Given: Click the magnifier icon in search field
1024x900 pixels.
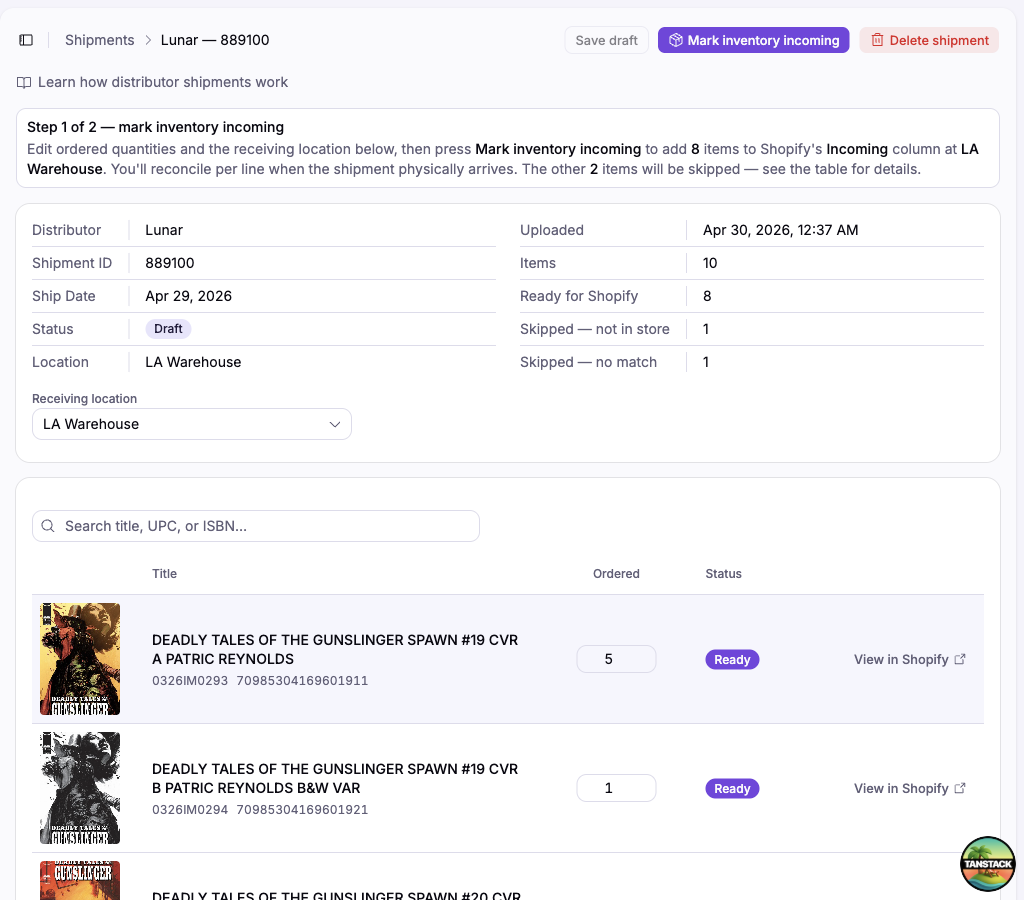Looking at the screenshot, I should (x=48, y=526).
